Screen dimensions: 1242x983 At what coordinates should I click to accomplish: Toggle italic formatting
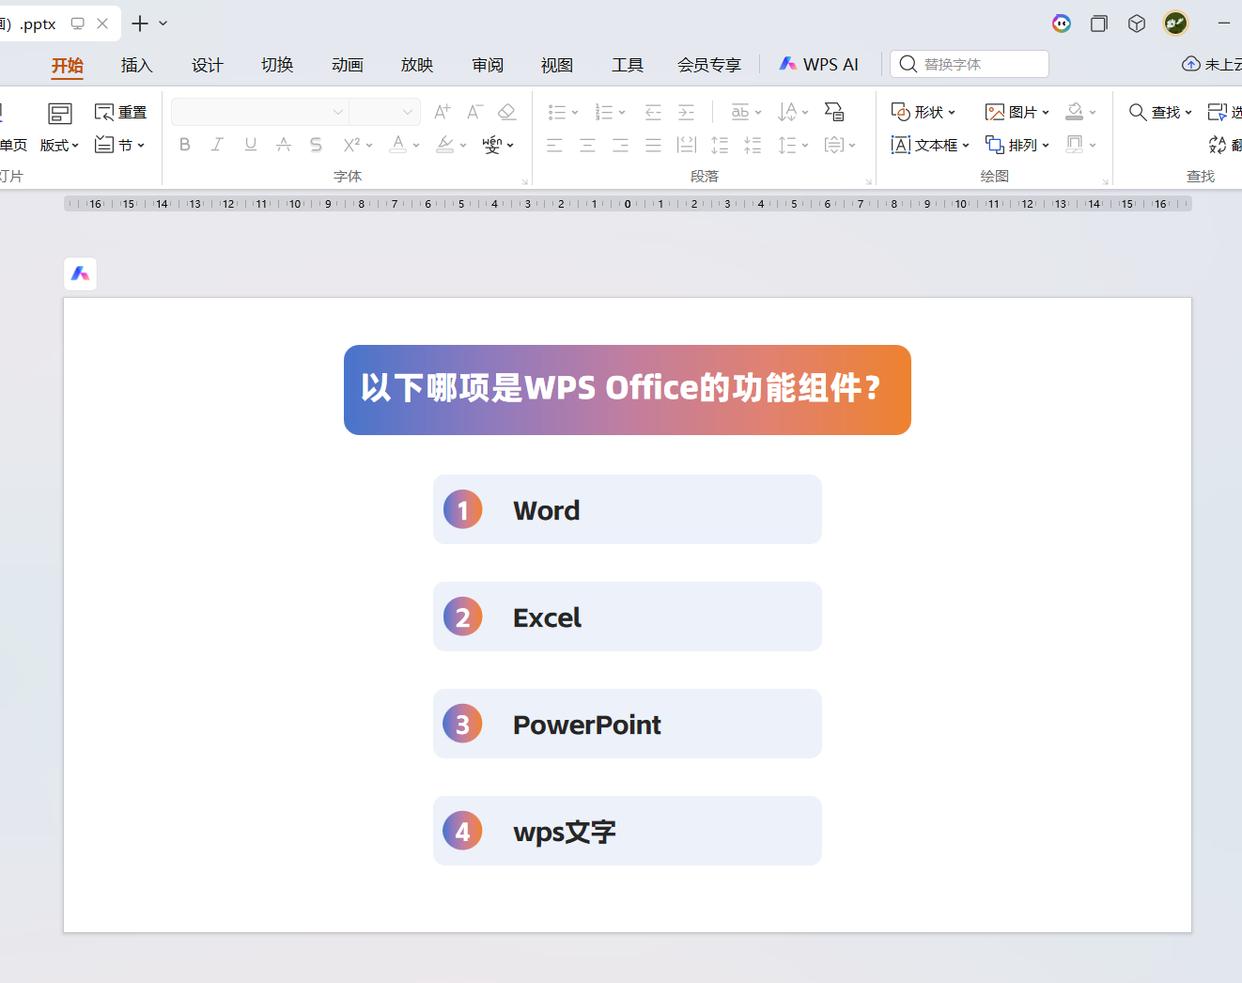[x=217, y=145]
